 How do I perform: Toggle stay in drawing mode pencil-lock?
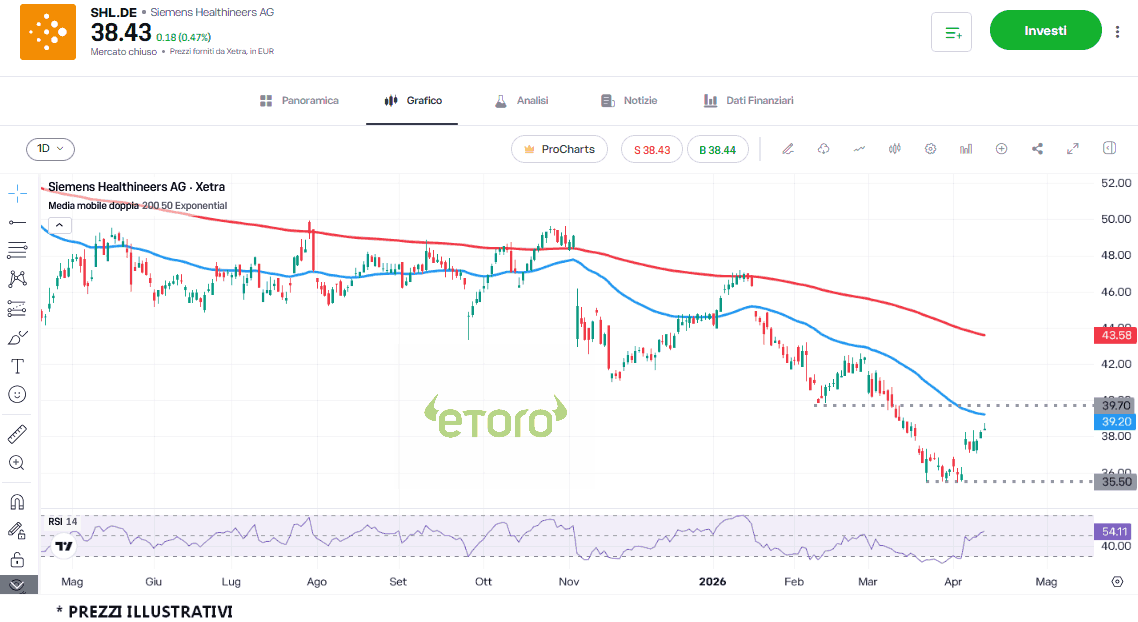[x=17, y=530]
